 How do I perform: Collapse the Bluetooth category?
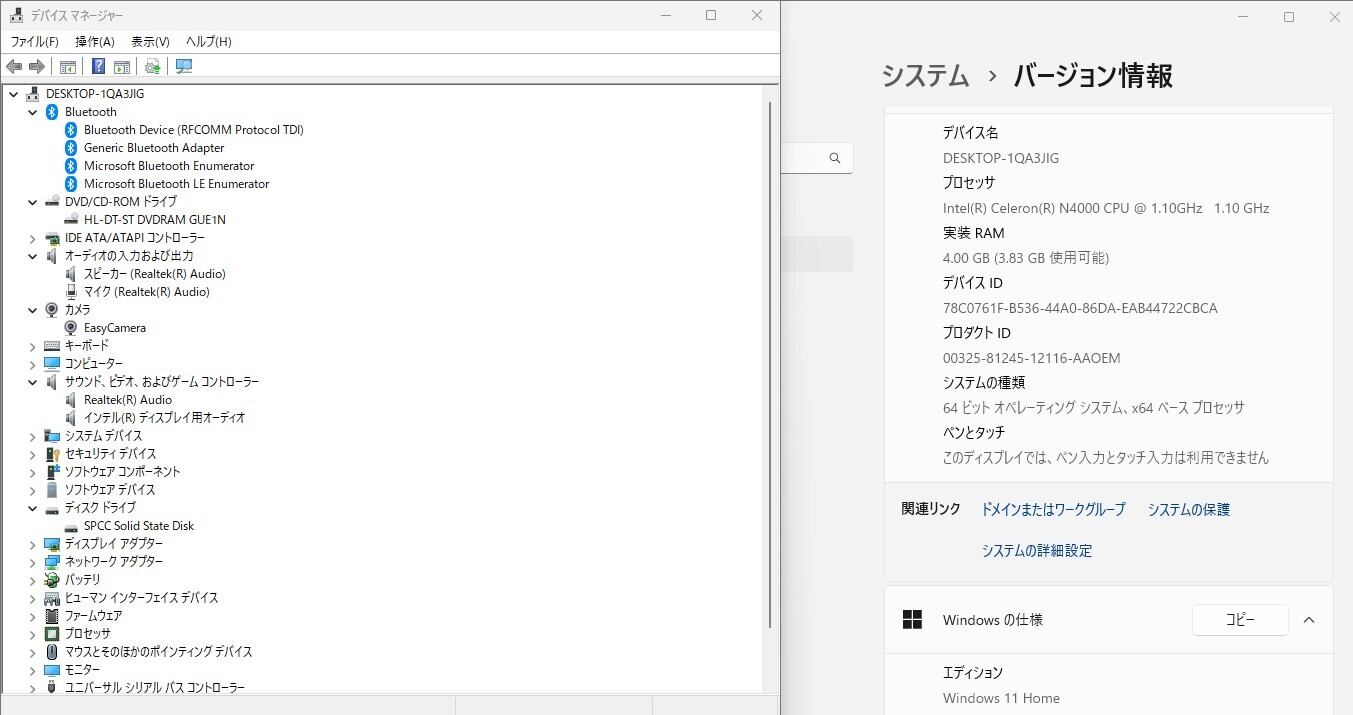coord(32,112)
